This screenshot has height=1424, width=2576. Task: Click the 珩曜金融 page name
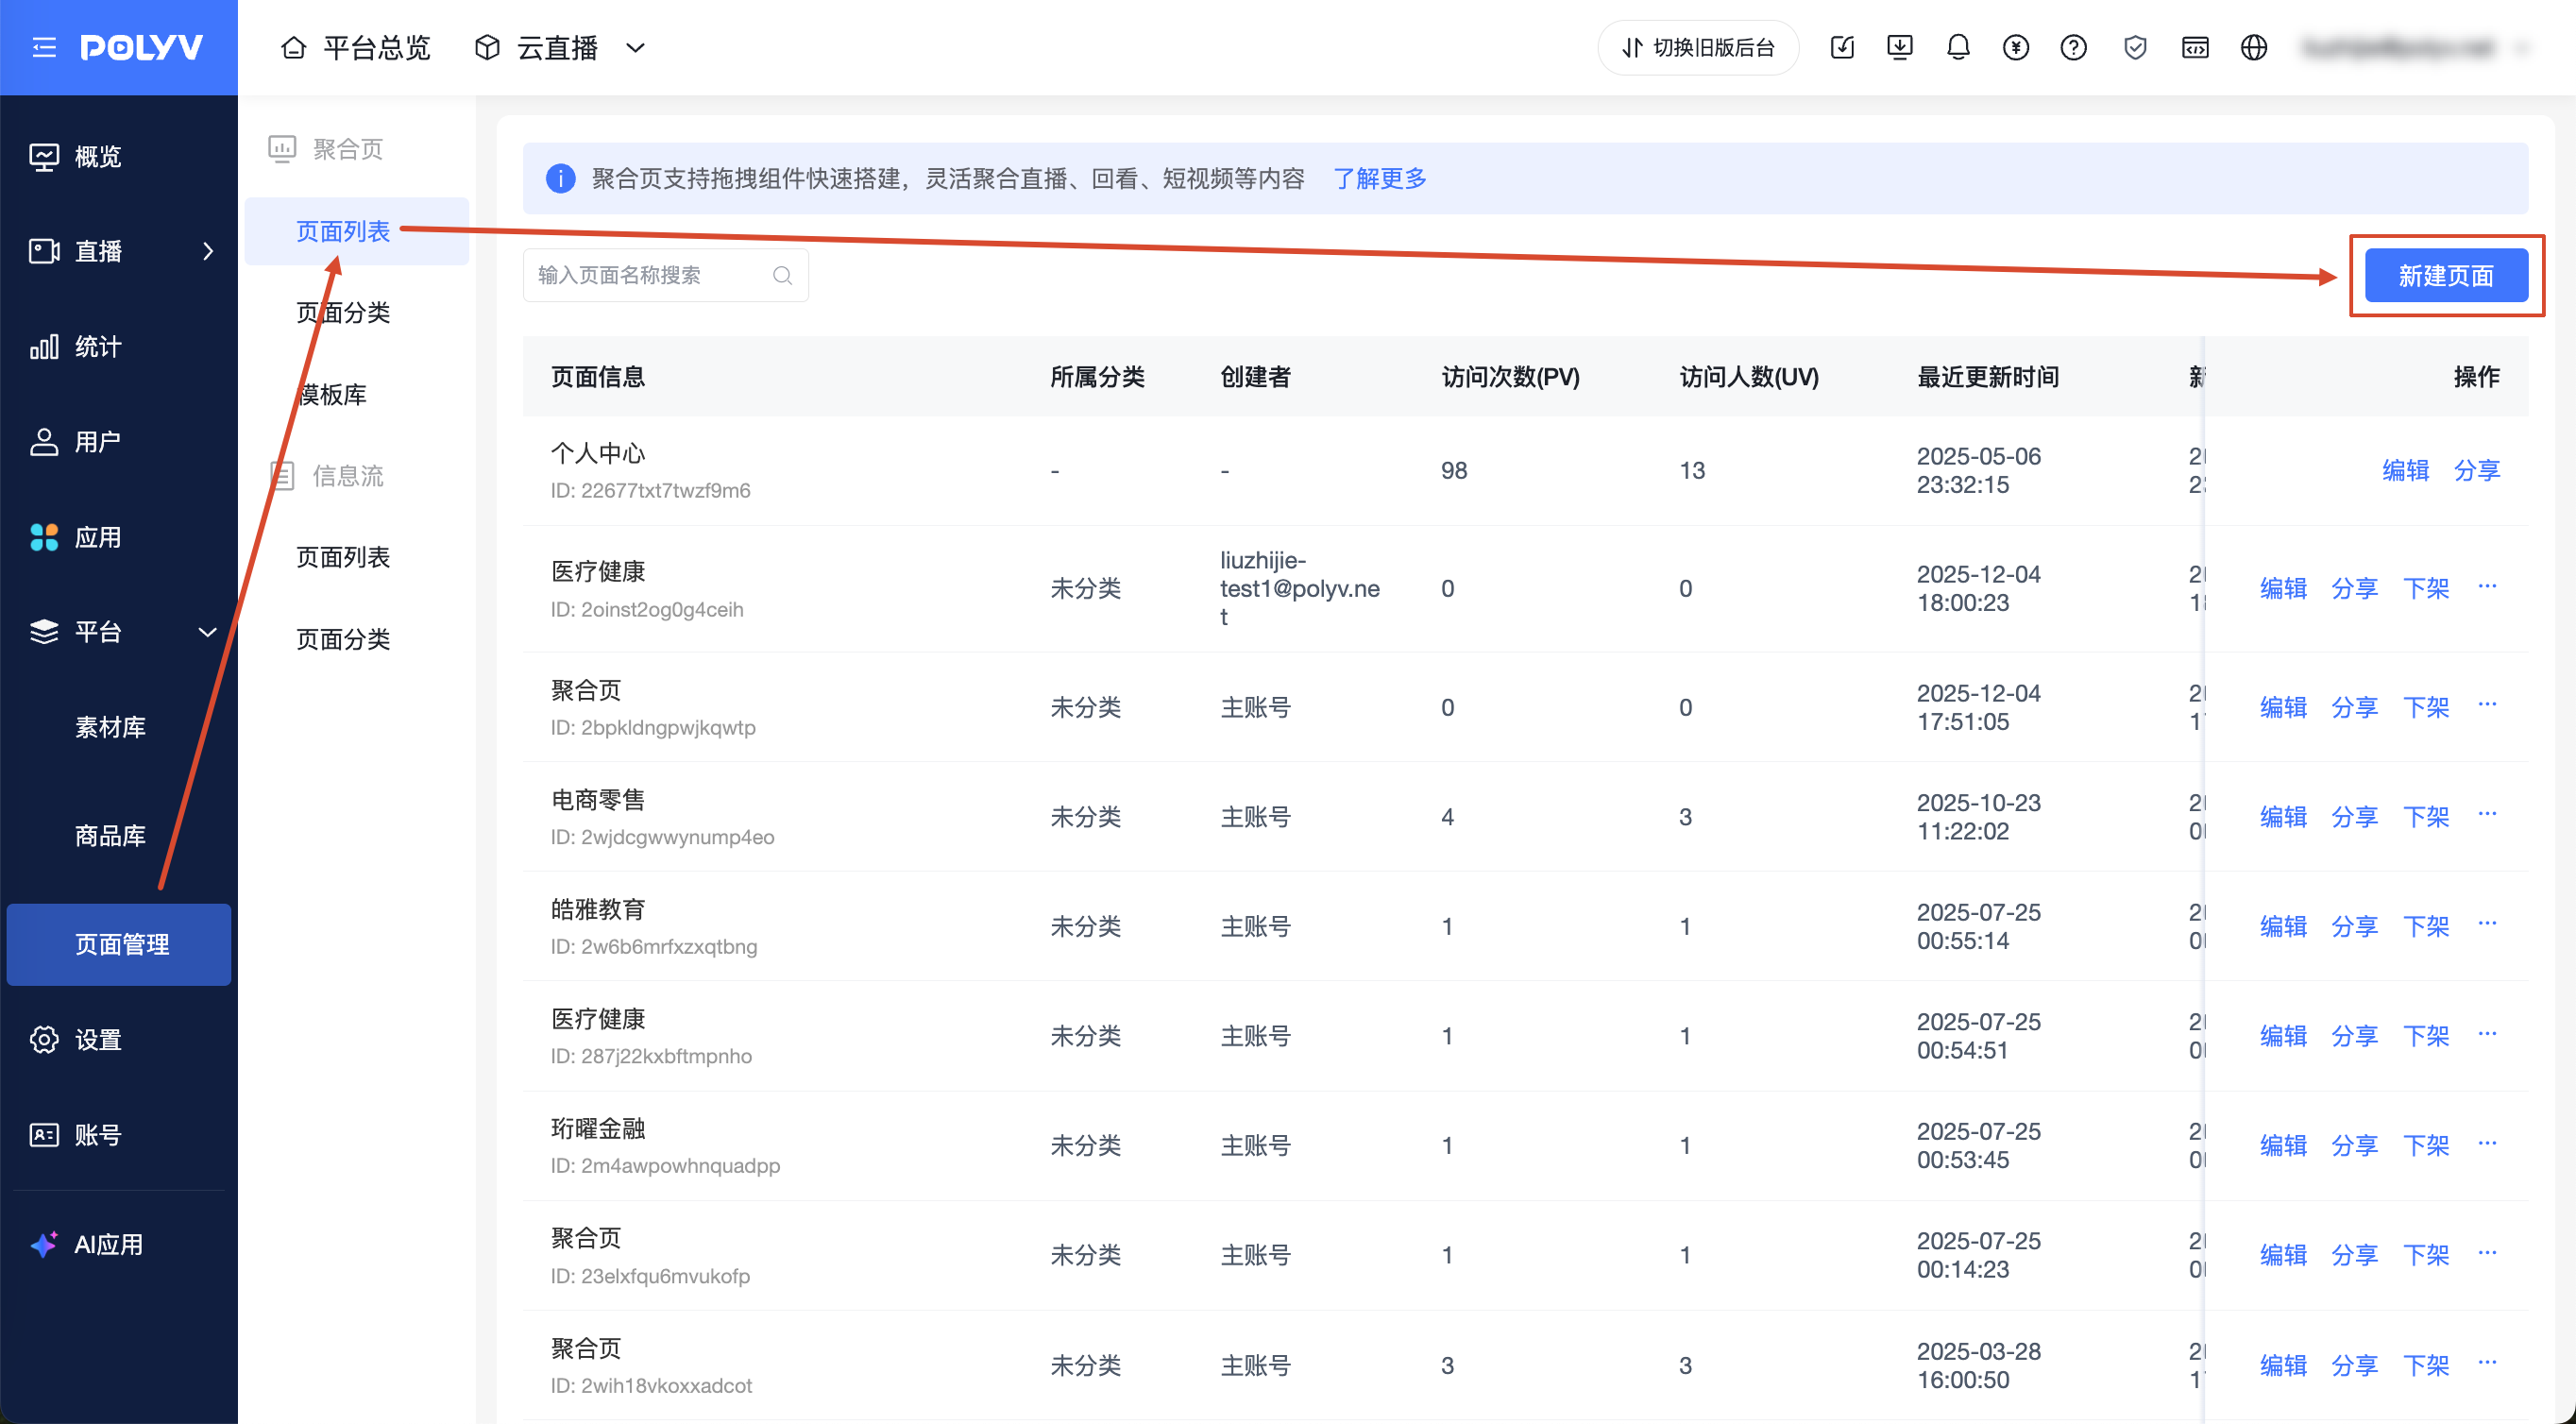pos(598,1129)
